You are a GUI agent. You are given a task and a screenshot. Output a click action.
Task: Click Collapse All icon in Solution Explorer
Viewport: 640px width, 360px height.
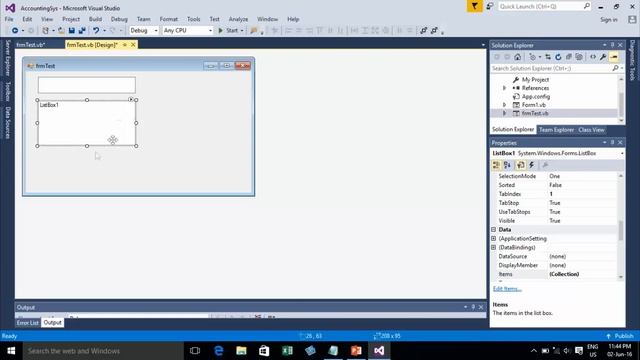coord(569,57)
